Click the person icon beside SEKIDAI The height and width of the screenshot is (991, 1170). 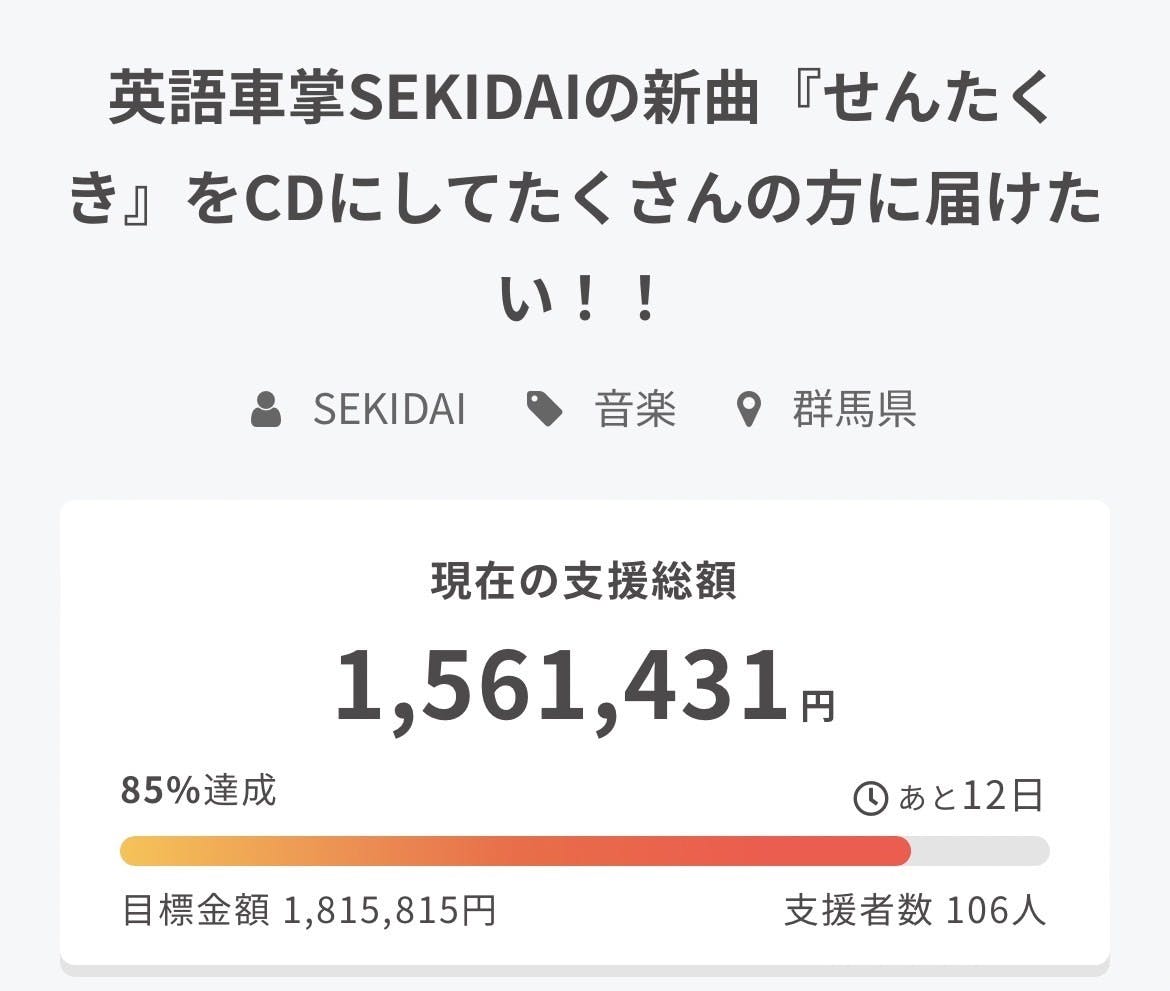[266, 410]
